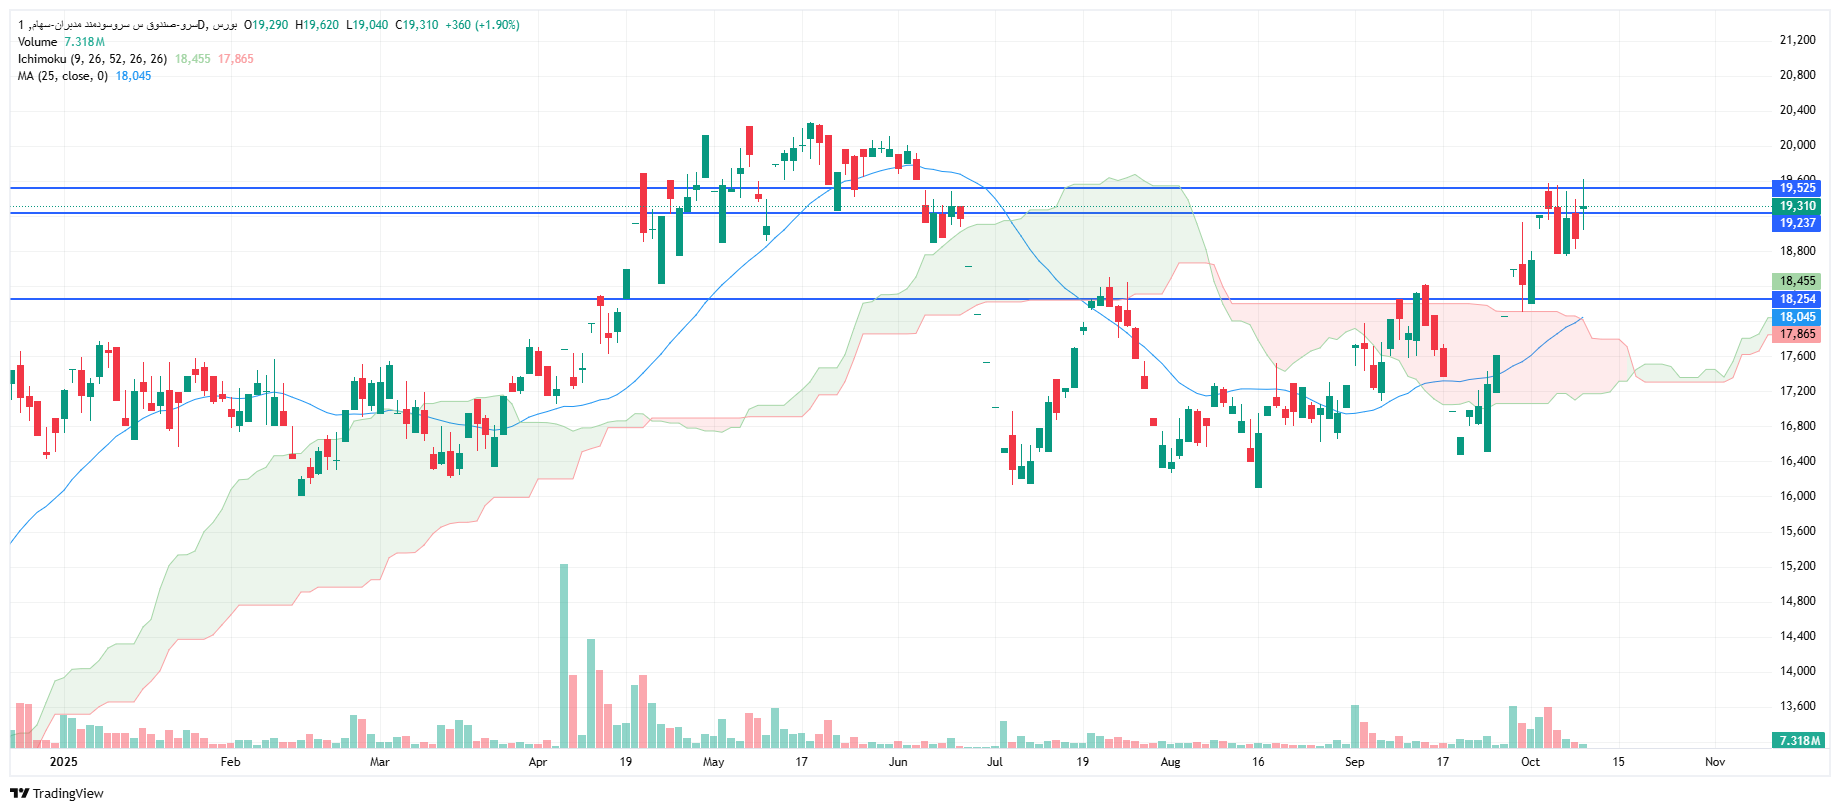Screen dimensions: 1840x811
Task: Select the Ichimoku indicator legend
Action: [x=92, y=59]
